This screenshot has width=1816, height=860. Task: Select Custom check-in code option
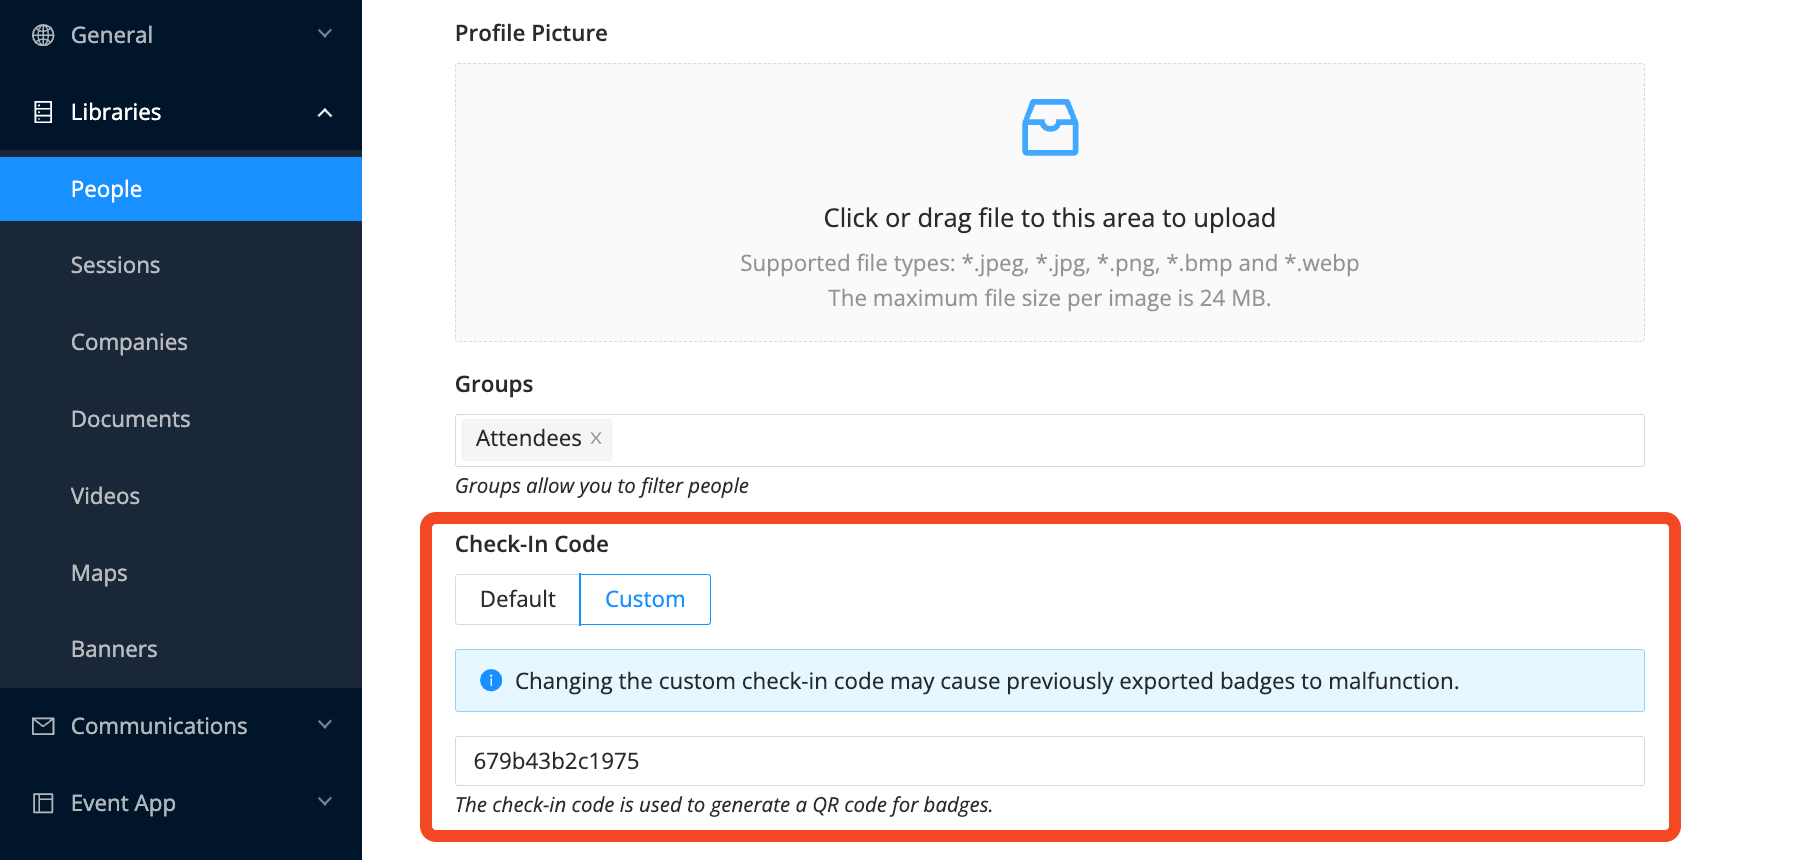(645, 599)
